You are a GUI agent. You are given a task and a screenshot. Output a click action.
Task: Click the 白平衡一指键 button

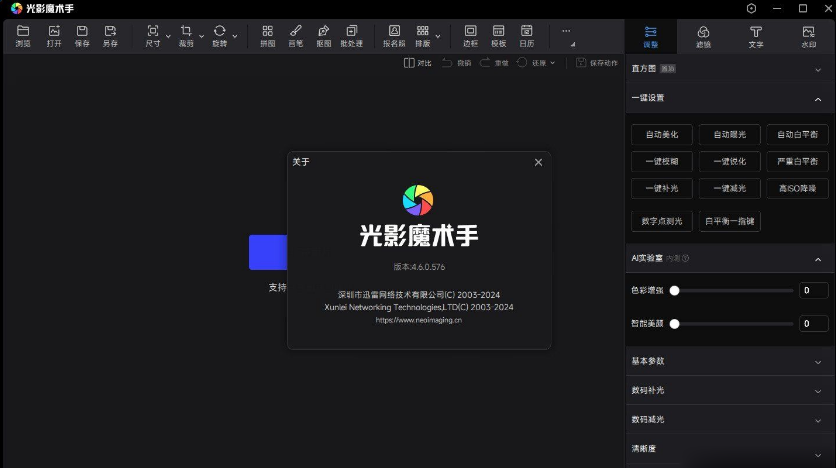[729, 221]
